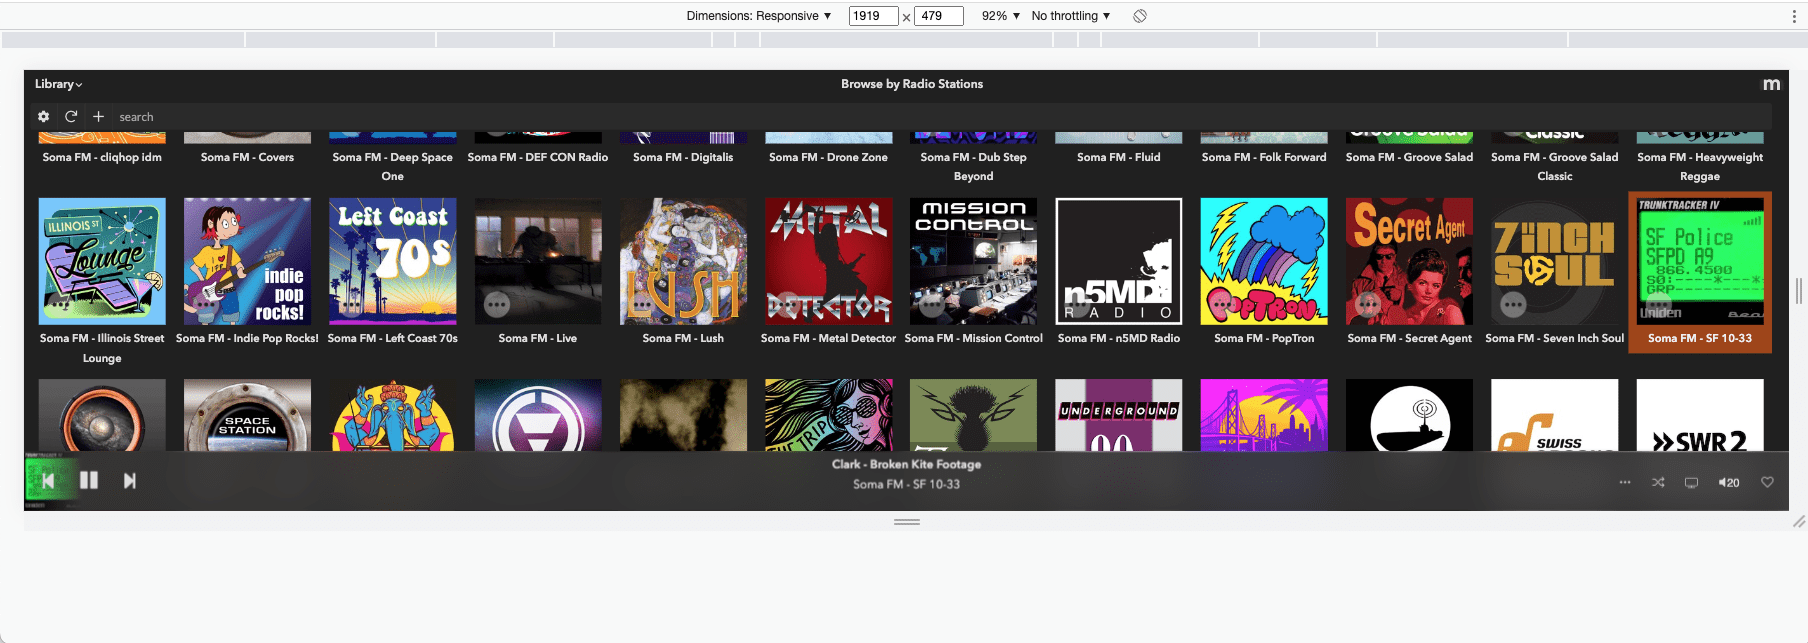Viewport: 1808px width, 643px height.
Task: Click Soma FM - DEF CON Radio label
Action: click(538, 157)
